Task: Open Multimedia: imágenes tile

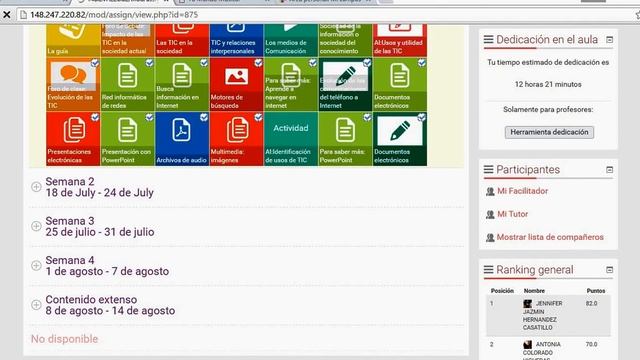Action: click(x=236, y=139)
